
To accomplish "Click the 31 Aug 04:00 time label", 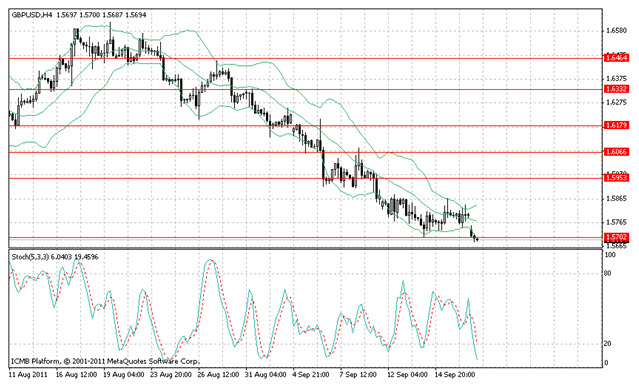I will (266, 374).
